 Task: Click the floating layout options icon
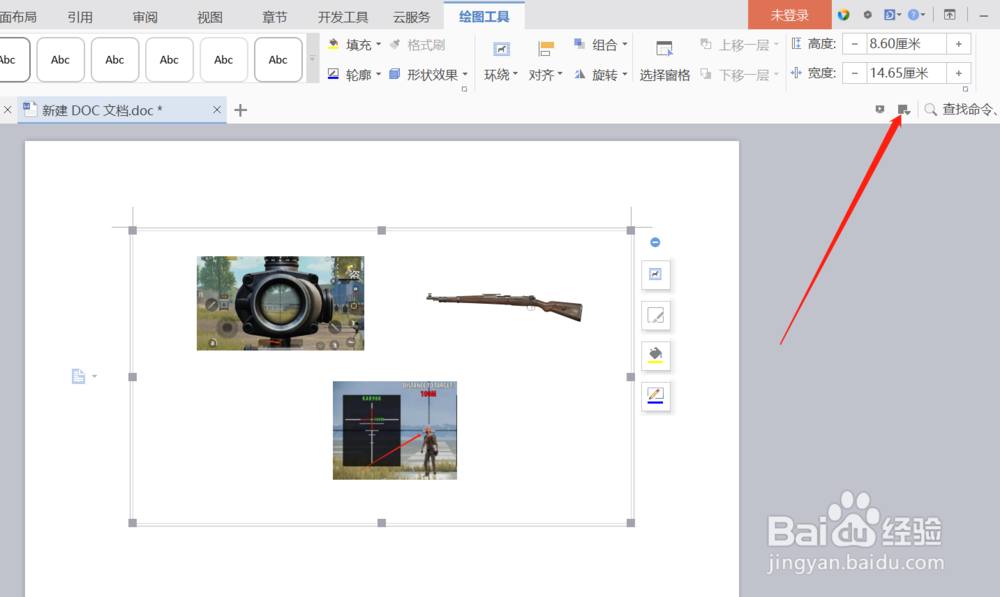coord(656,274)
